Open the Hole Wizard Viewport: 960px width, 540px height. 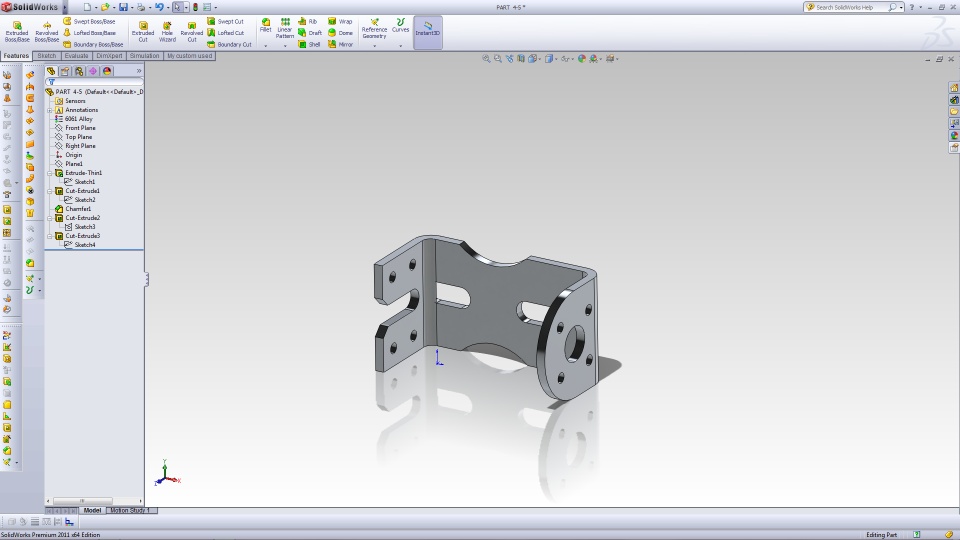[x=167, y=32]
